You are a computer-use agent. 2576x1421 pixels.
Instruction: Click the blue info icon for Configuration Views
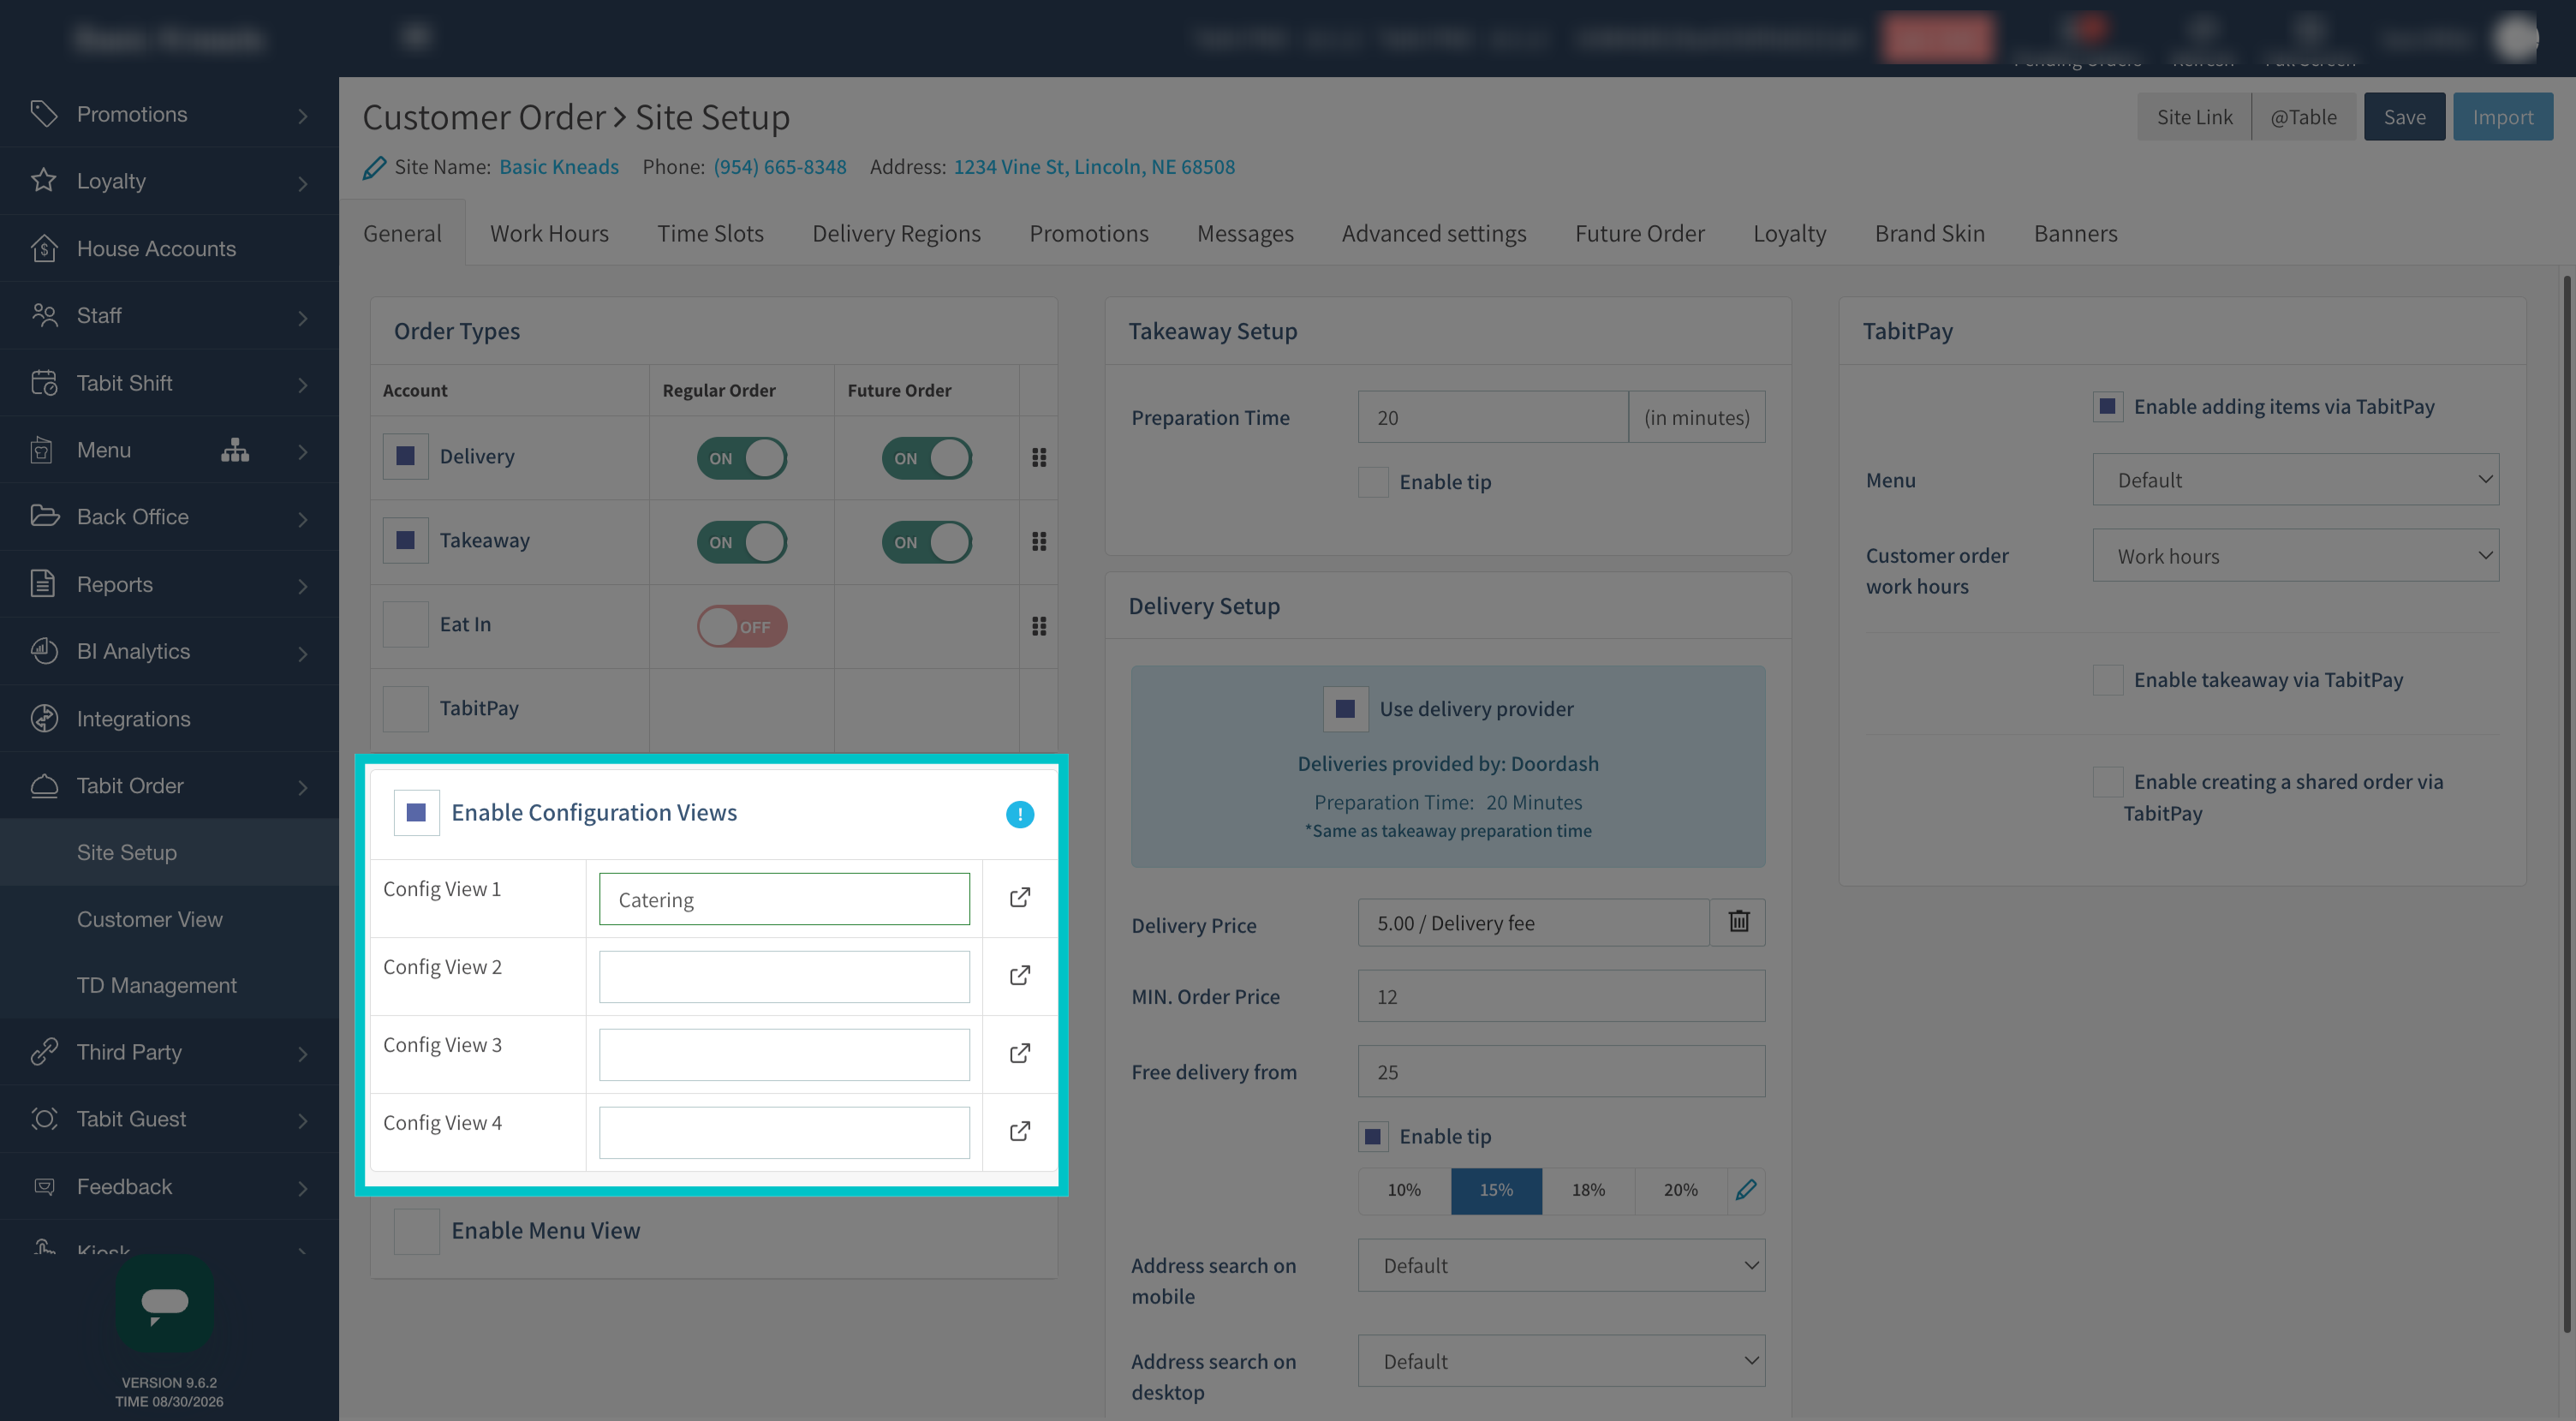(x=1019, y=814)
